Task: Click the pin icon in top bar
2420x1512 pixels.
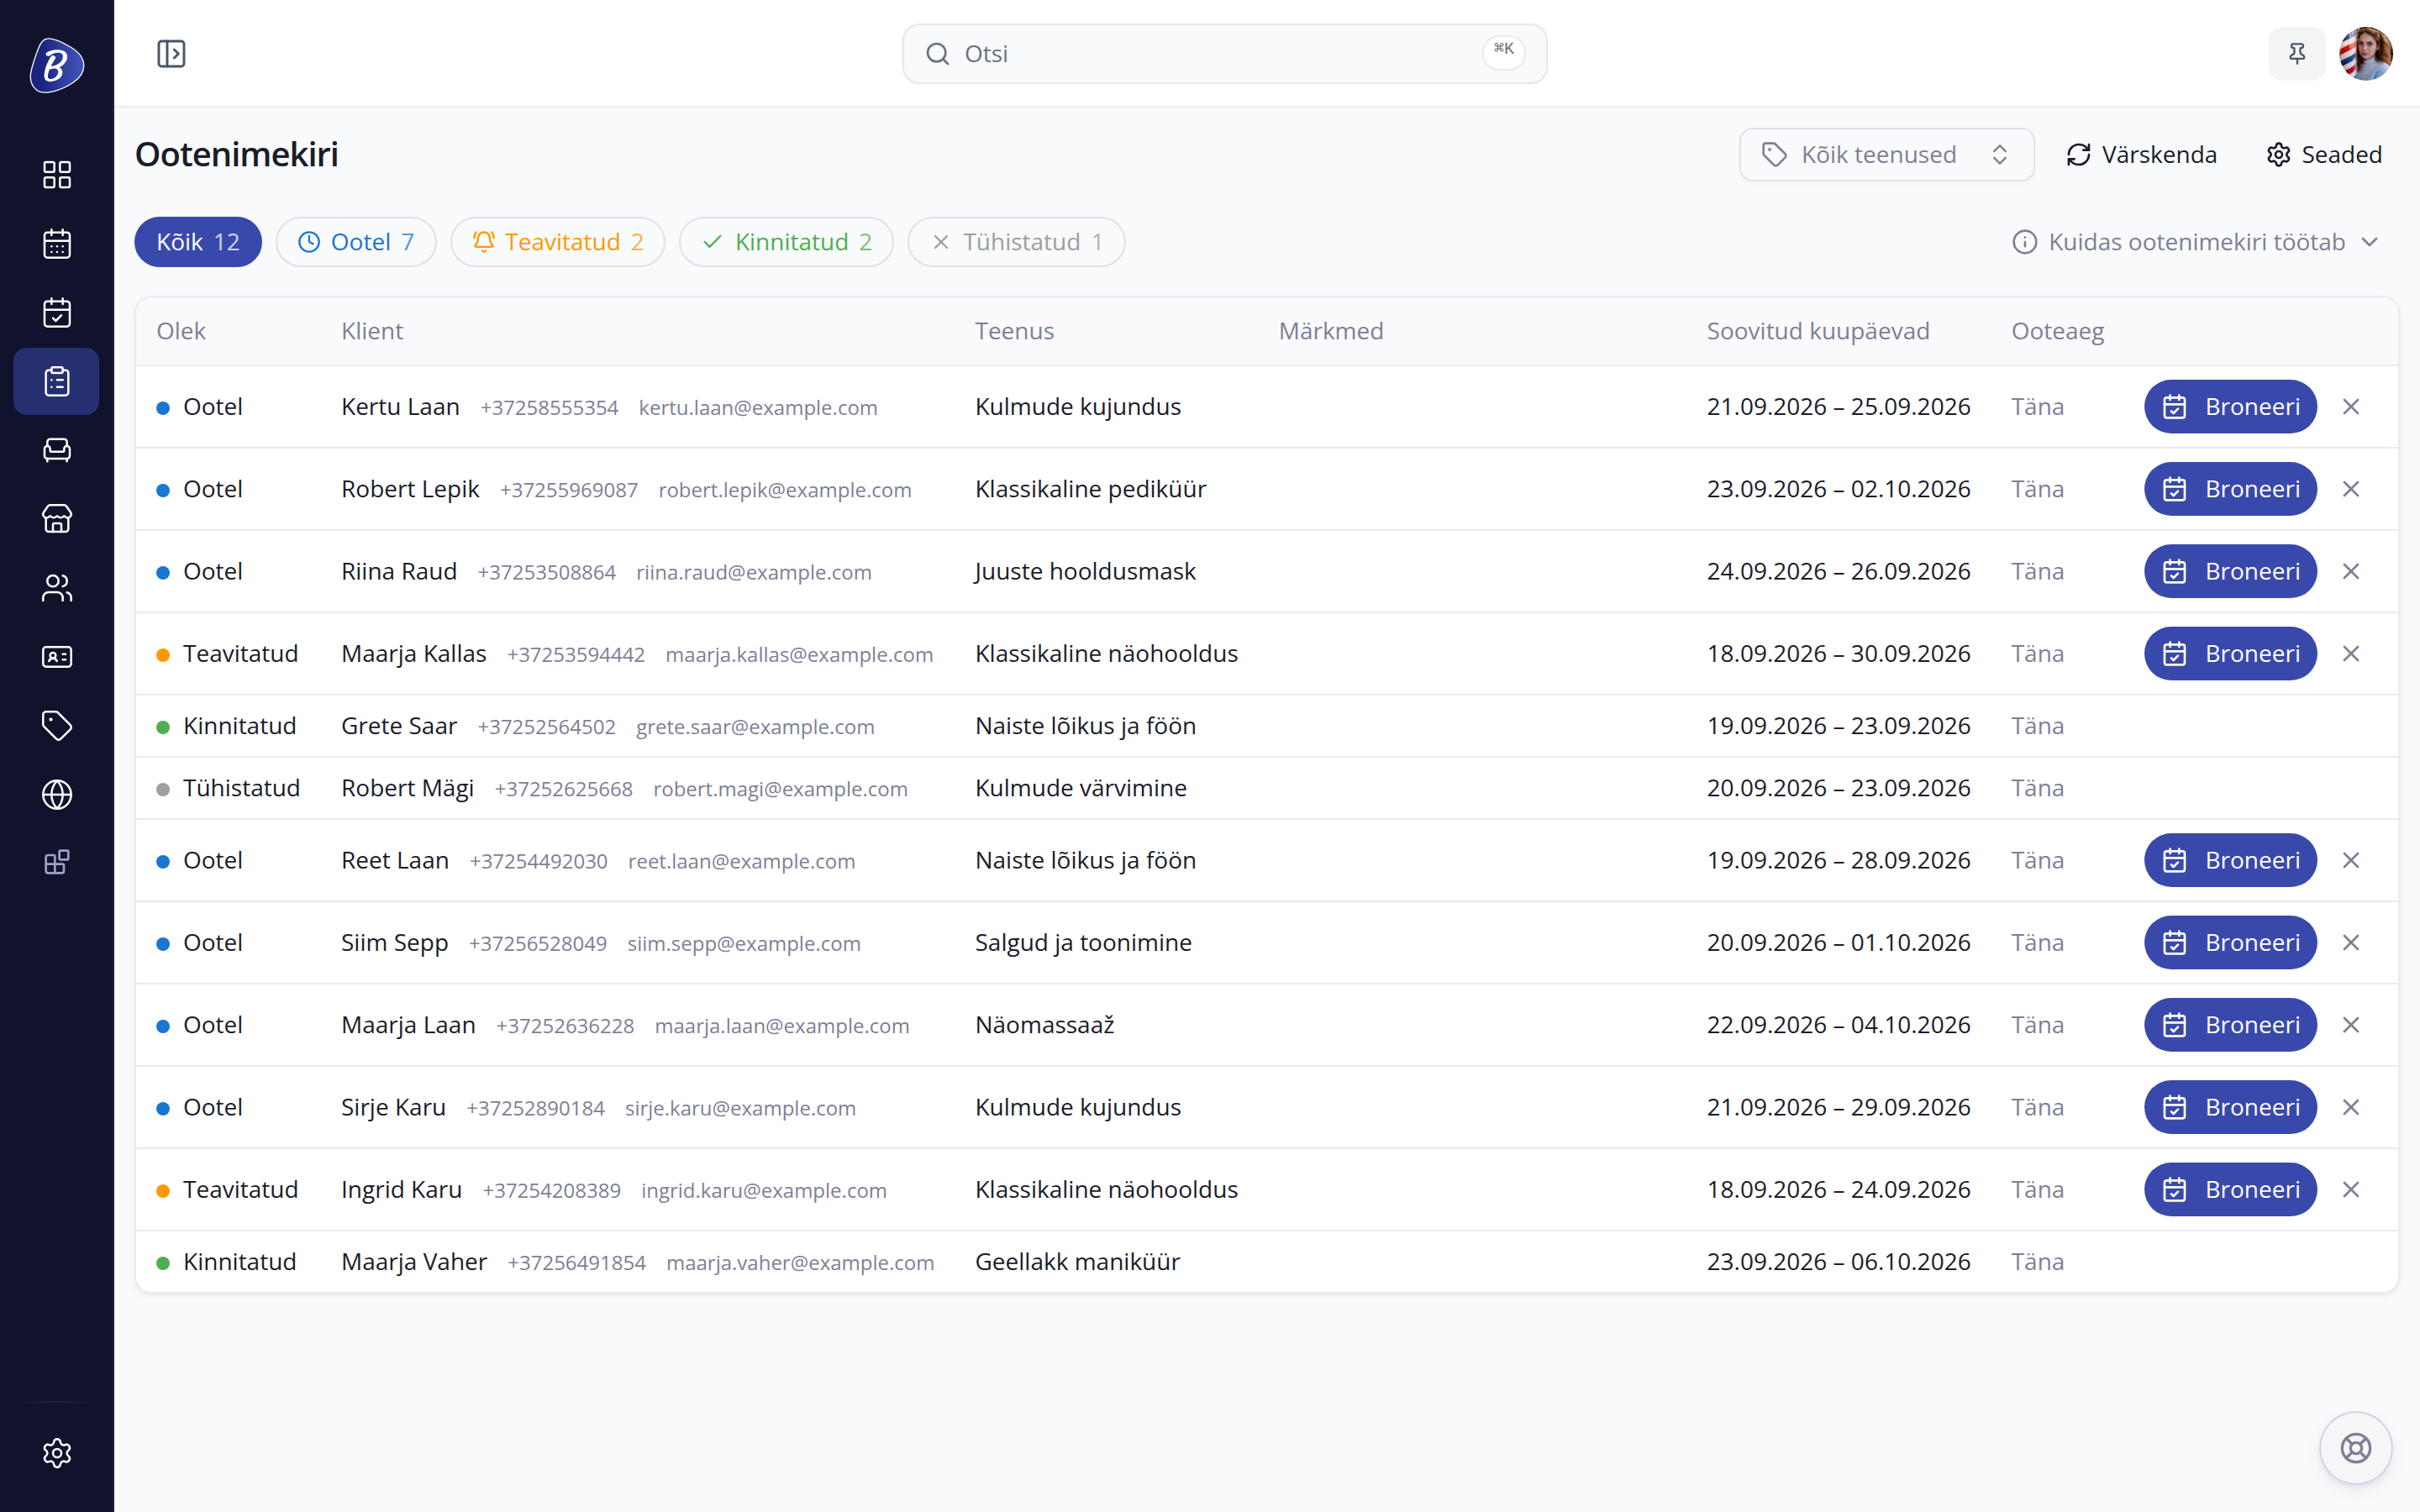Action: click(x=2297, y=54)
